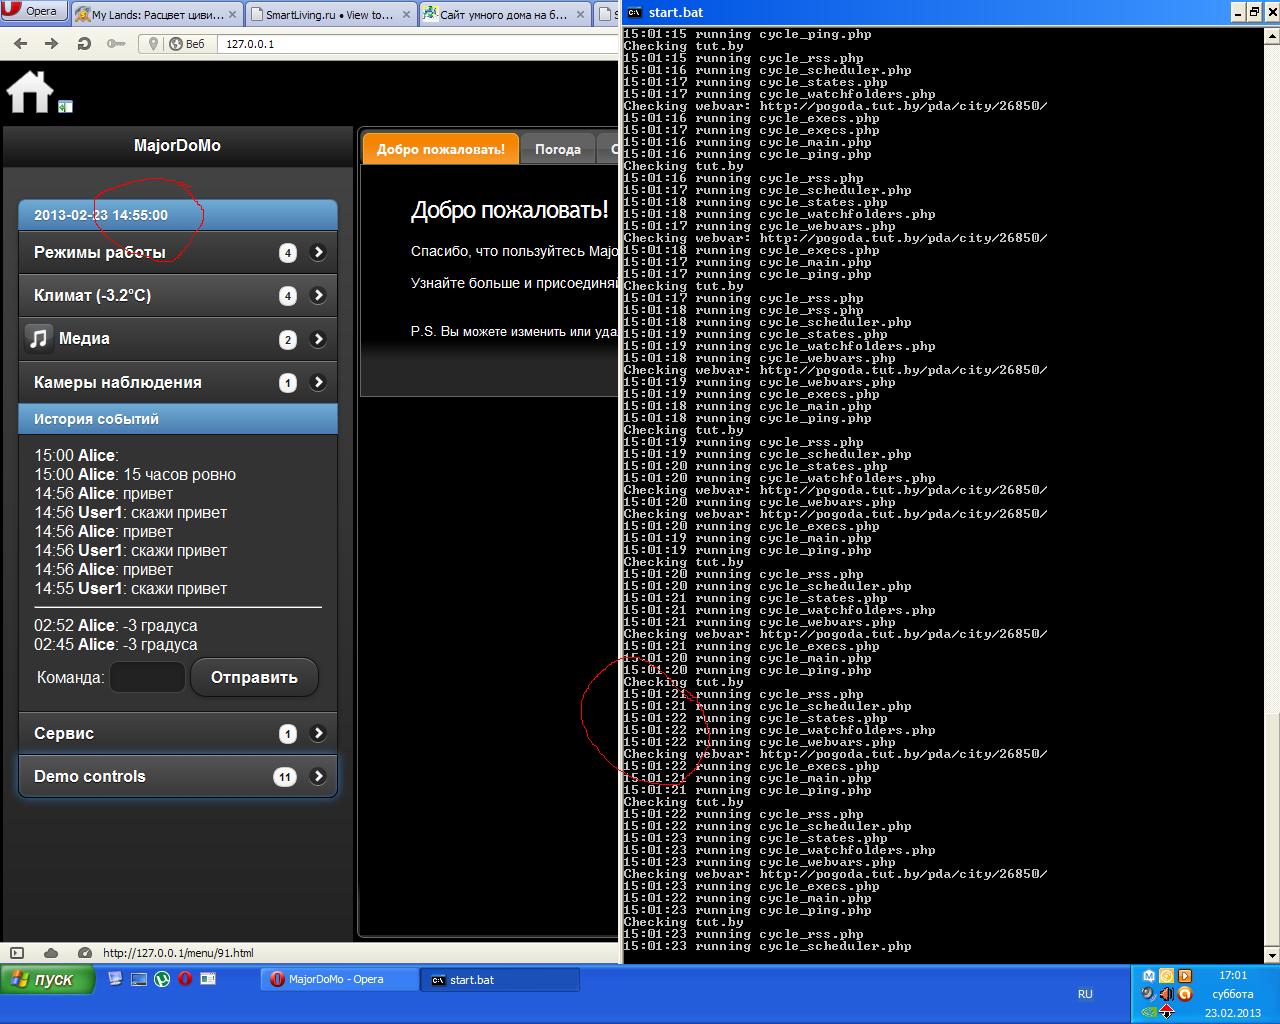1280x1024 pixels.
Task: Expand the Сервис section arrow
Action: coord(318,733)
